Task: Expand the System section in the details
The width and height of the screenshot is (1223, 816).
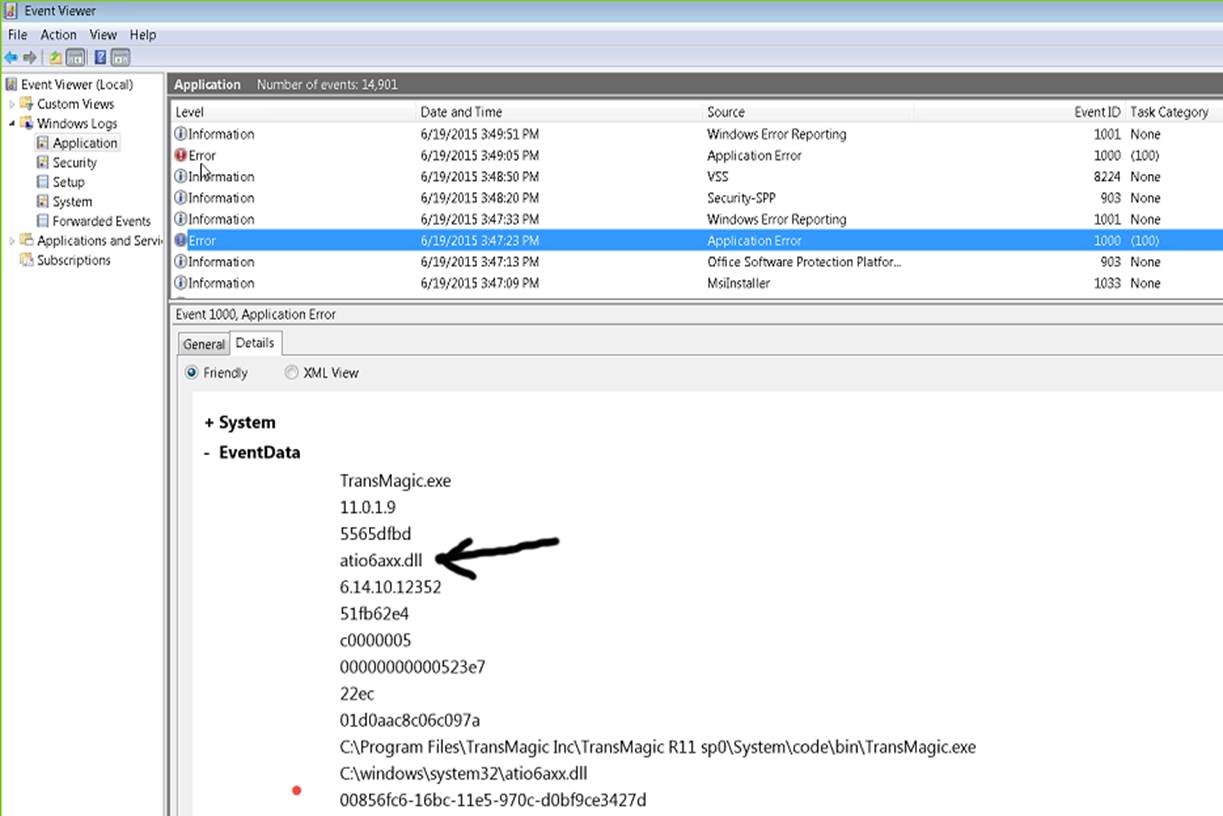Action: pos(209,423)
